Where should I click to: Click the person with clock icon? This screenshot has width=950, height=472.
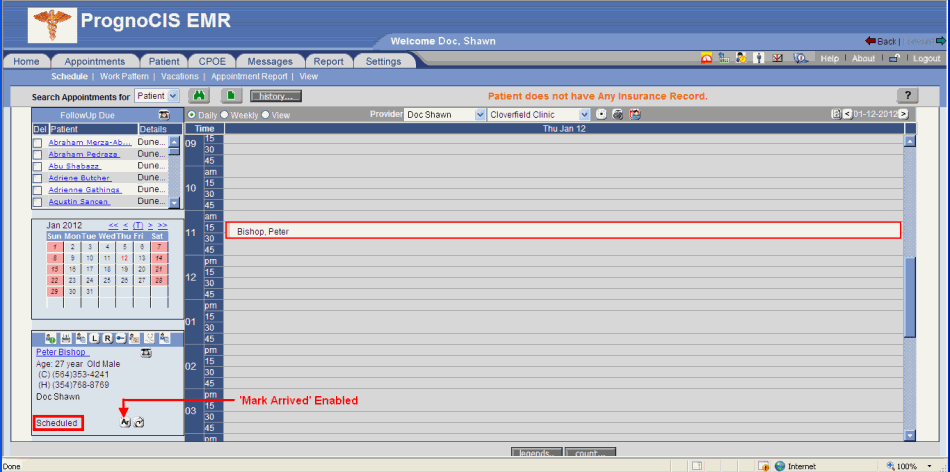(741, 58)
